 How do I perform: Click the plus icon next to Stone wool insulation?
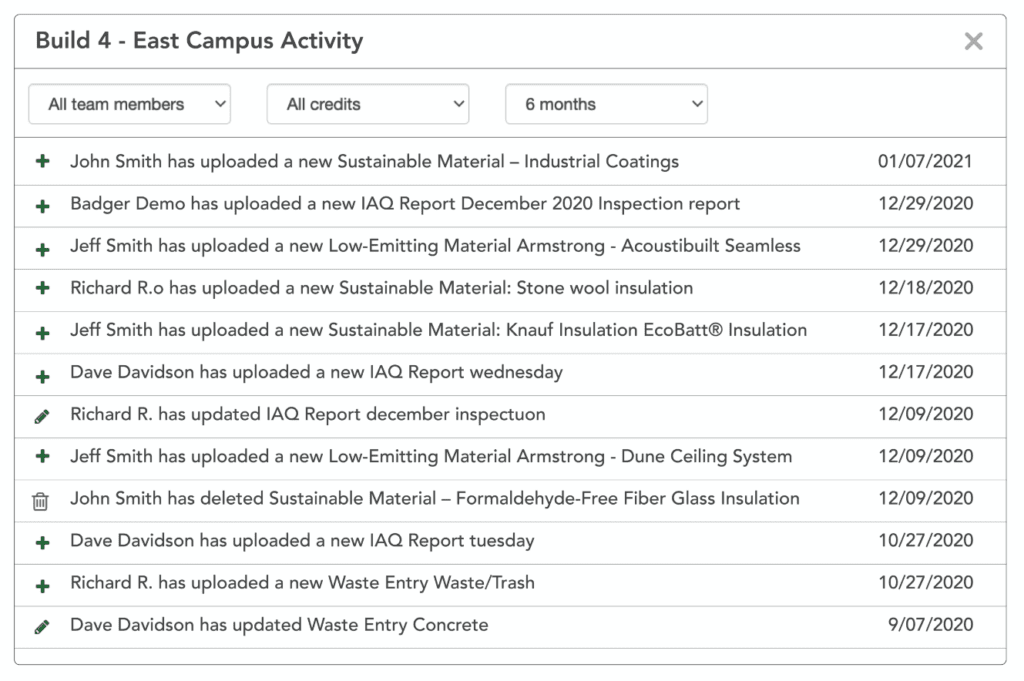[42, 288]
